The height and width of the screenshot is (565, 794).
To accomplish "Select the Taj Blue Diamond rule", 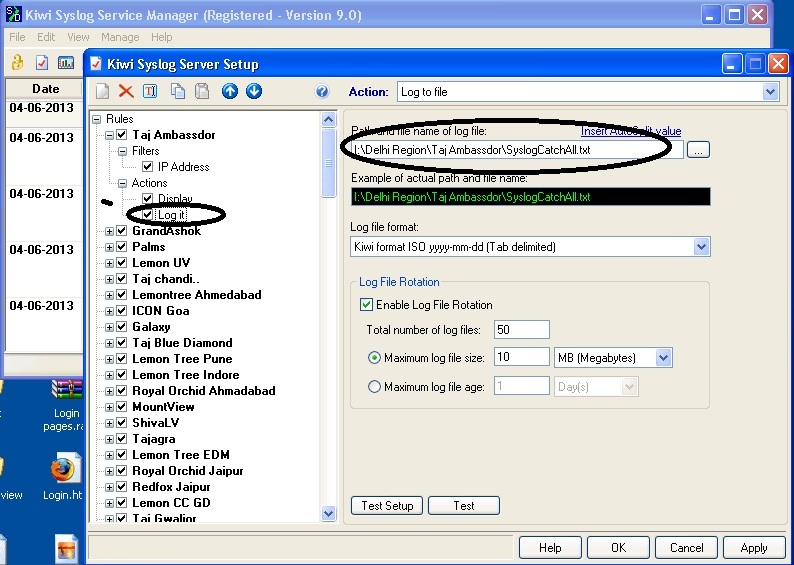I will point(182,343).
